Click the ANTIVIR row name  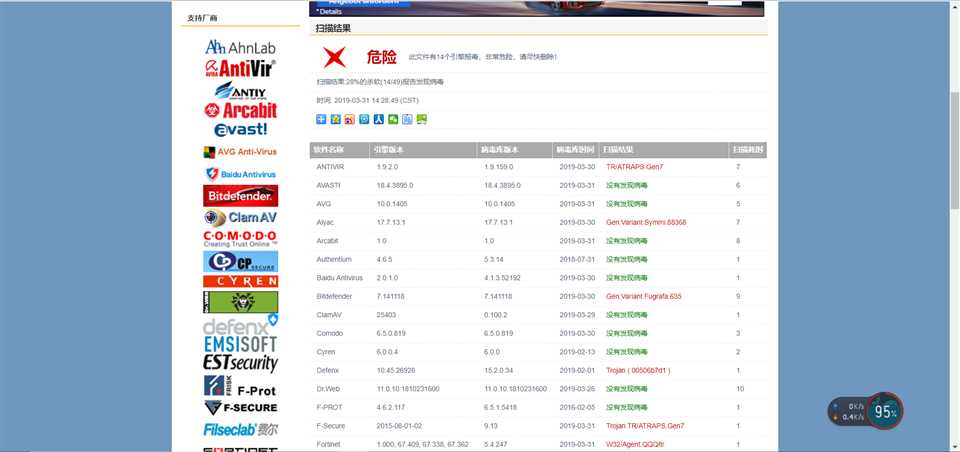(330, 167)
